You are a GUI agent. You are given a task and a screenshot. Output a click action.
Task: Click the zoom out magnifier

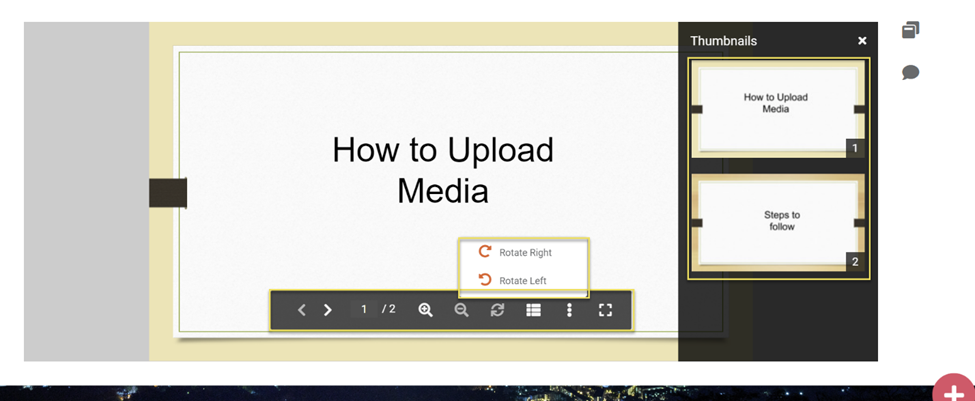(x=461, y=310)
